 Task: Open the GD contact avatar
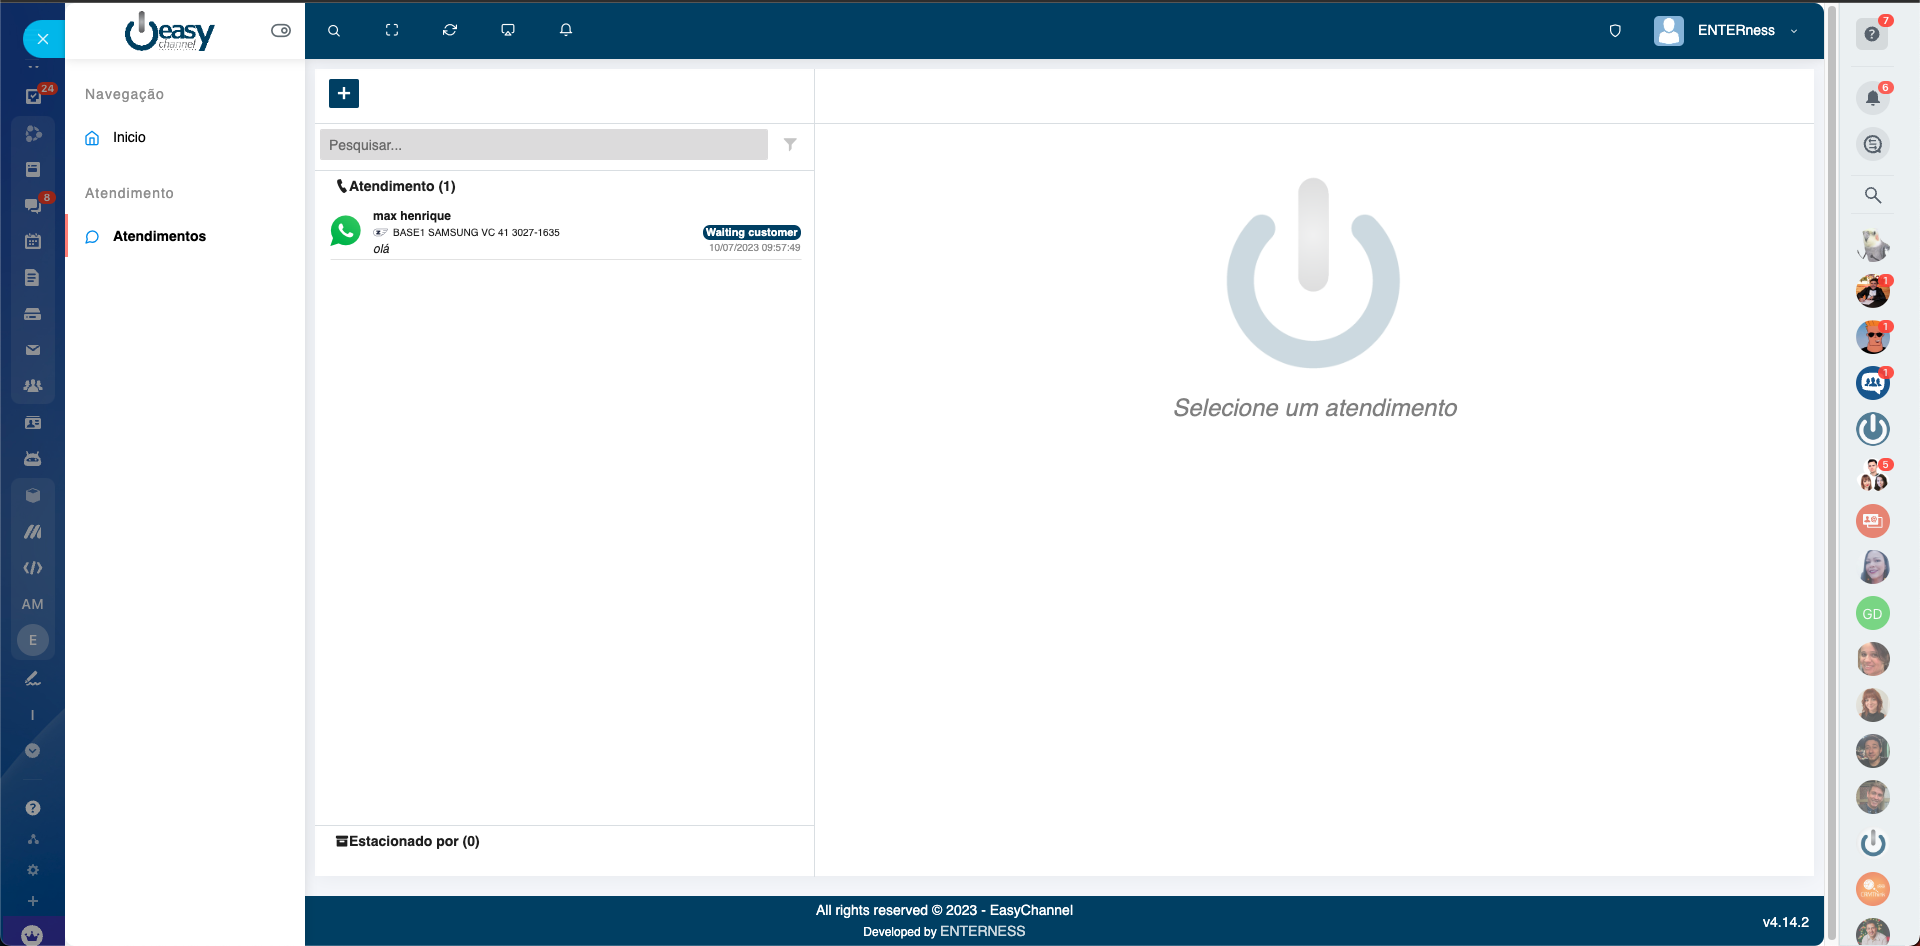point(1872,614)
